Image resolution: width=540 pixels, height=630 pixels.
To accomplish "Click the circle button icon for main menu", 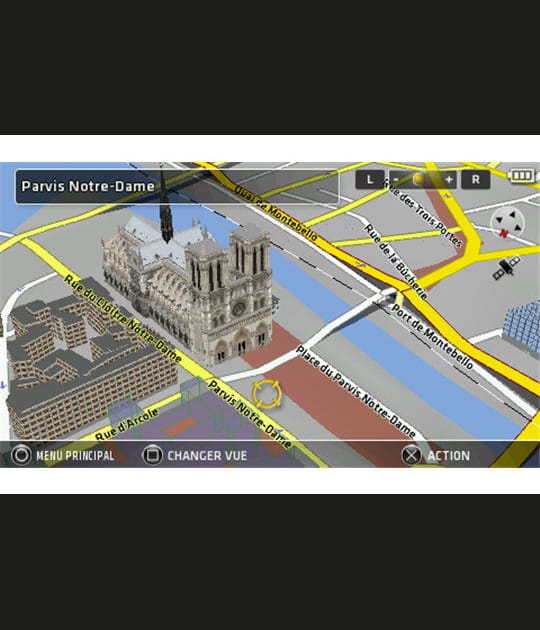I will (21, 455).
